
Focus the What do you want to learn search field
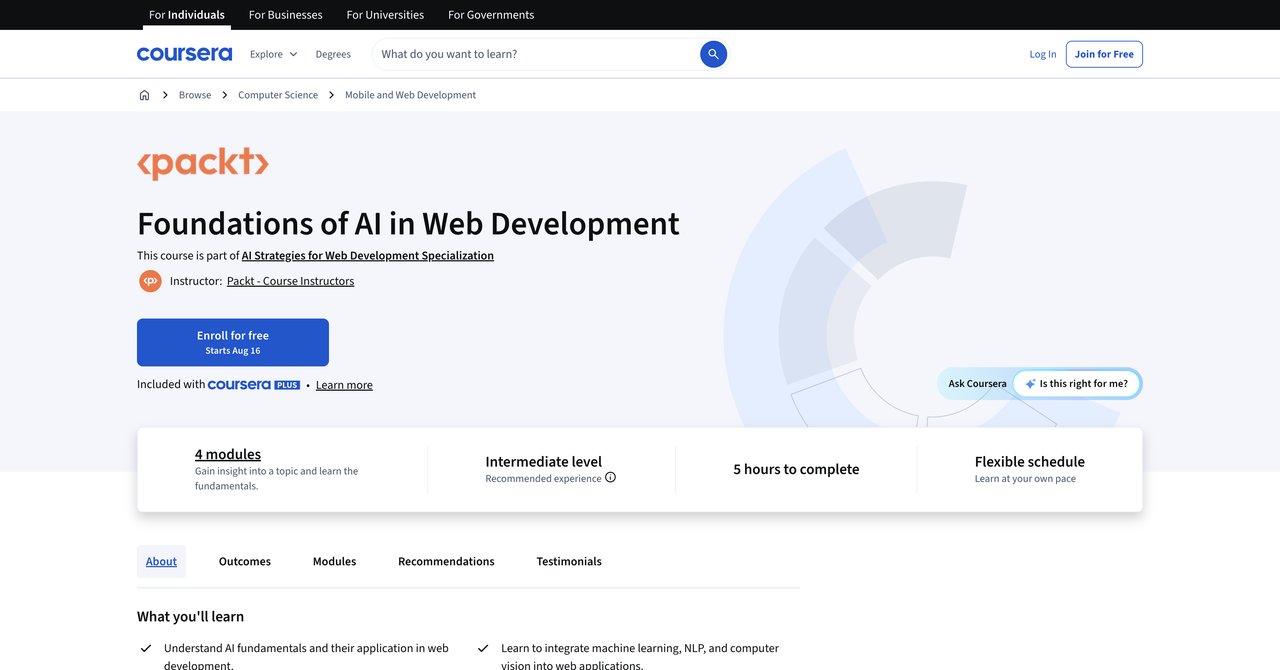(538, 54)
